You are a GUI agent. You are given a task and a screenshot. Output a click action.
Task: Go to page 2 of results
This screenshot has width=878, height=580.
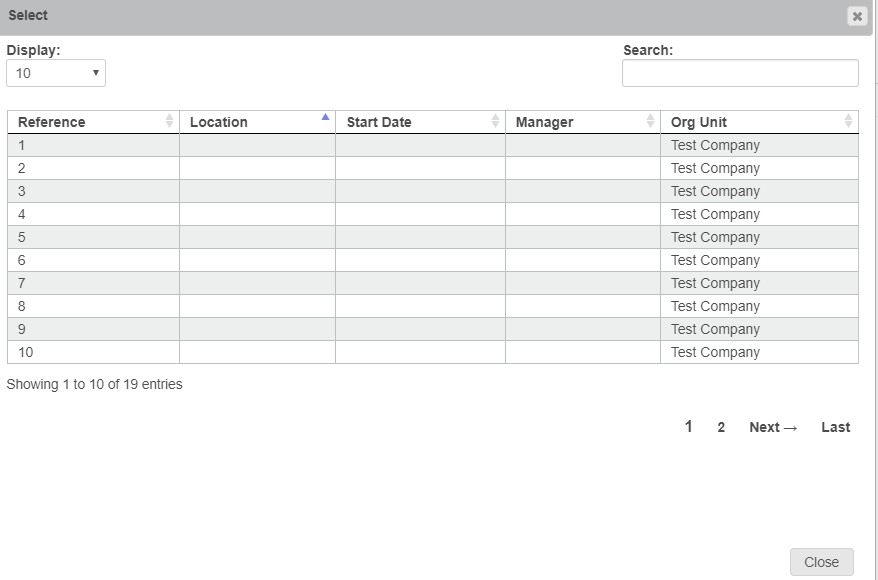tap(721, 427)
